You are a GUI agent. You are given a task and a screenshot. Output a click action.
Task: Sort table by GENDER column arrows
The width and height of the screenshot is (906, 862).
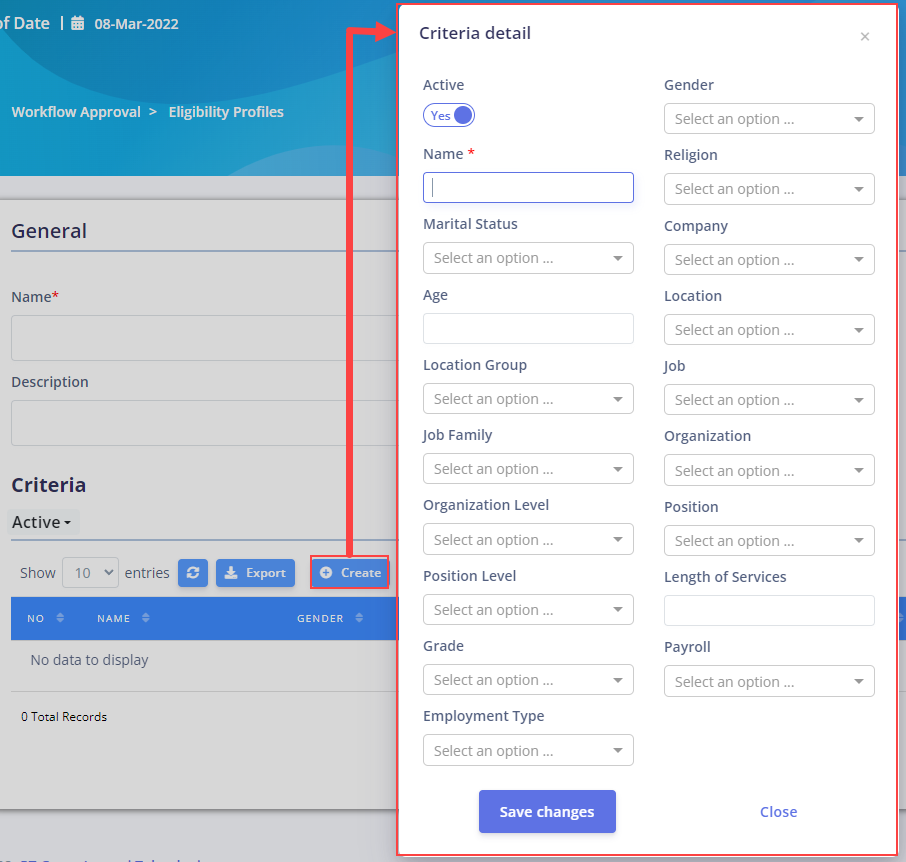pyautogui.click(x=359, y=618)
